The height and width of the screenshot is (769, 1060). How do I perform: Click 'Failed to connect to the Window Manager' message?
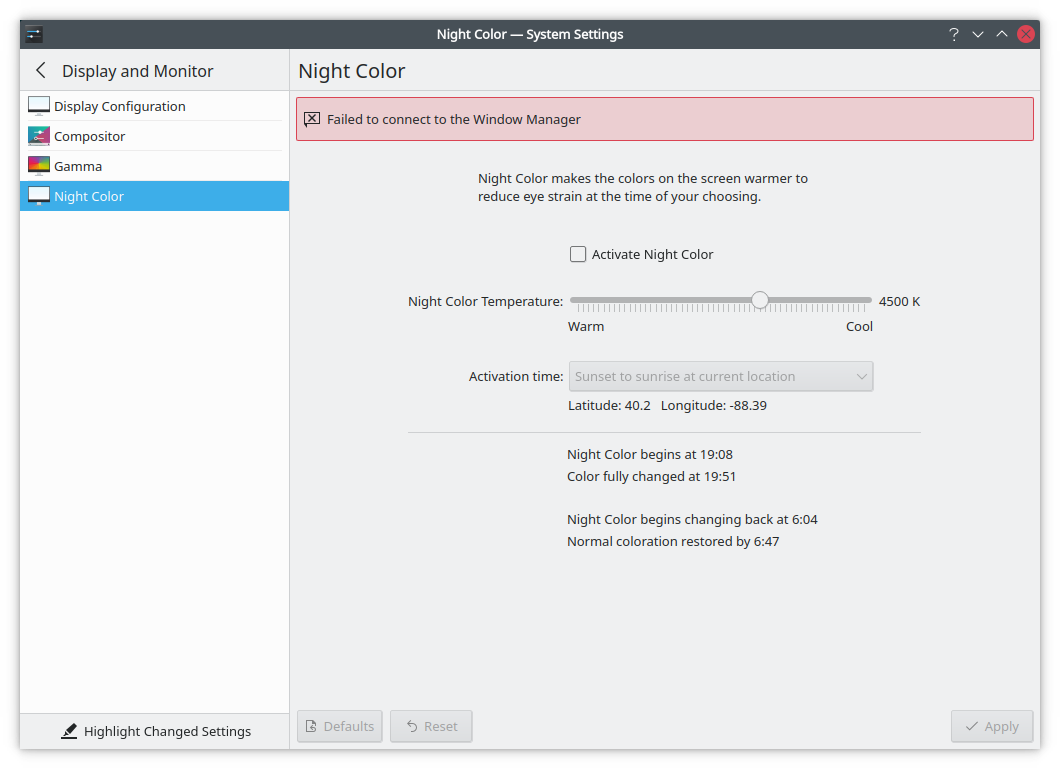(x=454, y=120)
